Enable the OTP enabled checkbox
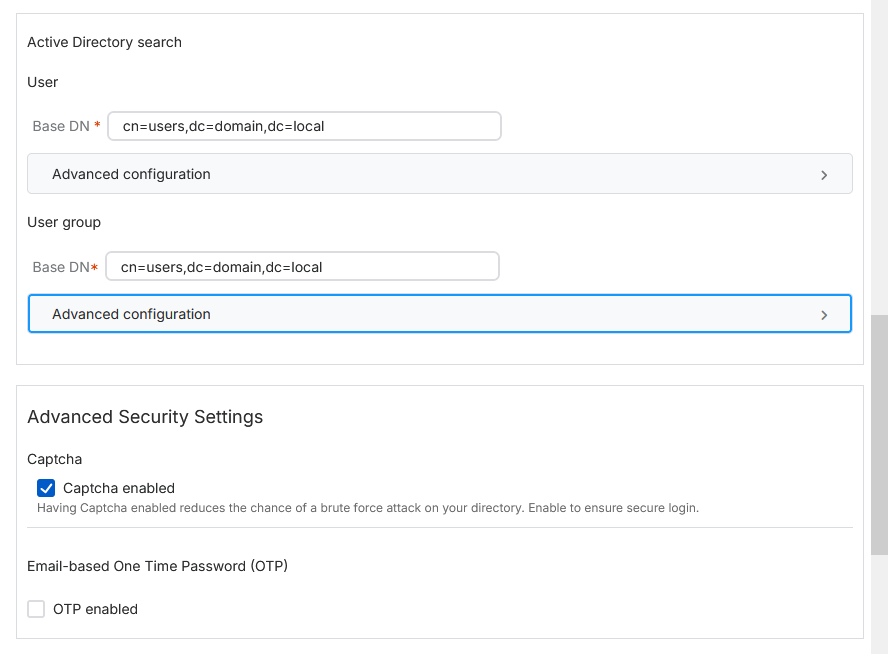Image resolution: width=895 pixels, height=654 pixels. (x=36, y=609)
